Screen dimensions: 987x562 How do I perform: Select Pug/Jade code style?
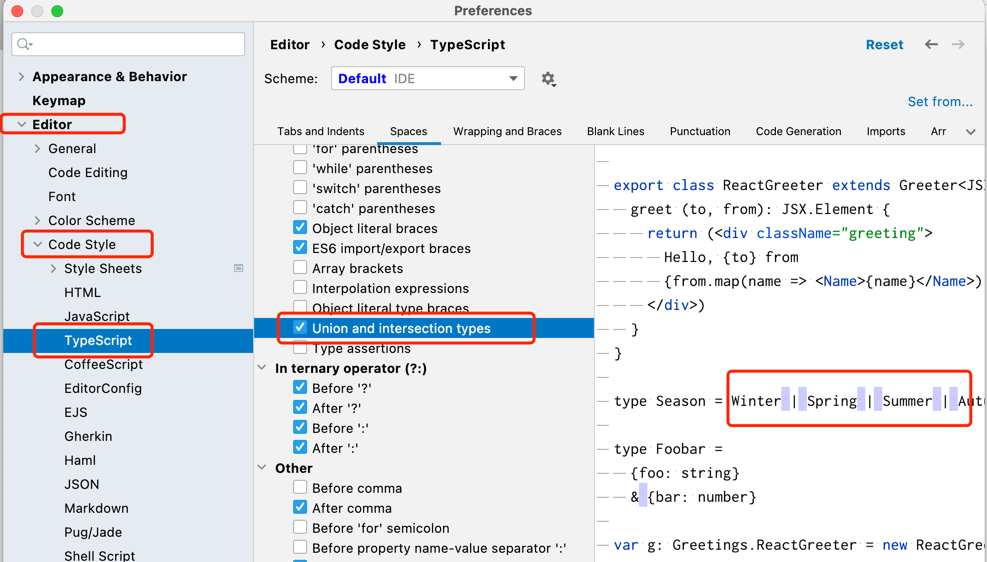[93, 532]
